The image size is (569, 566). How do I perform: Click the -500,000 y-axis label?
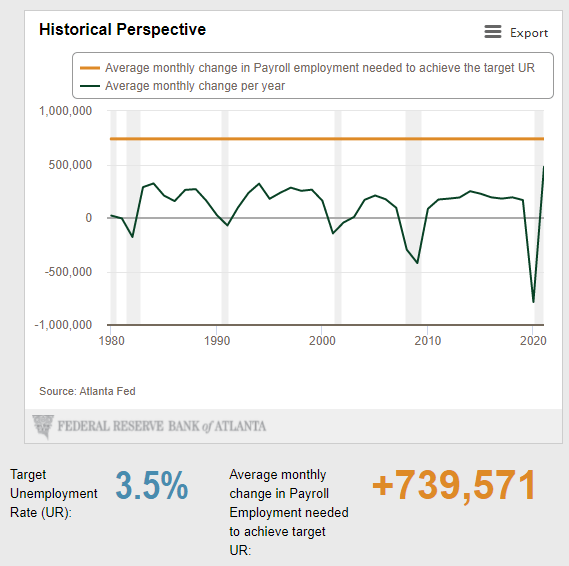pos(68,272)
